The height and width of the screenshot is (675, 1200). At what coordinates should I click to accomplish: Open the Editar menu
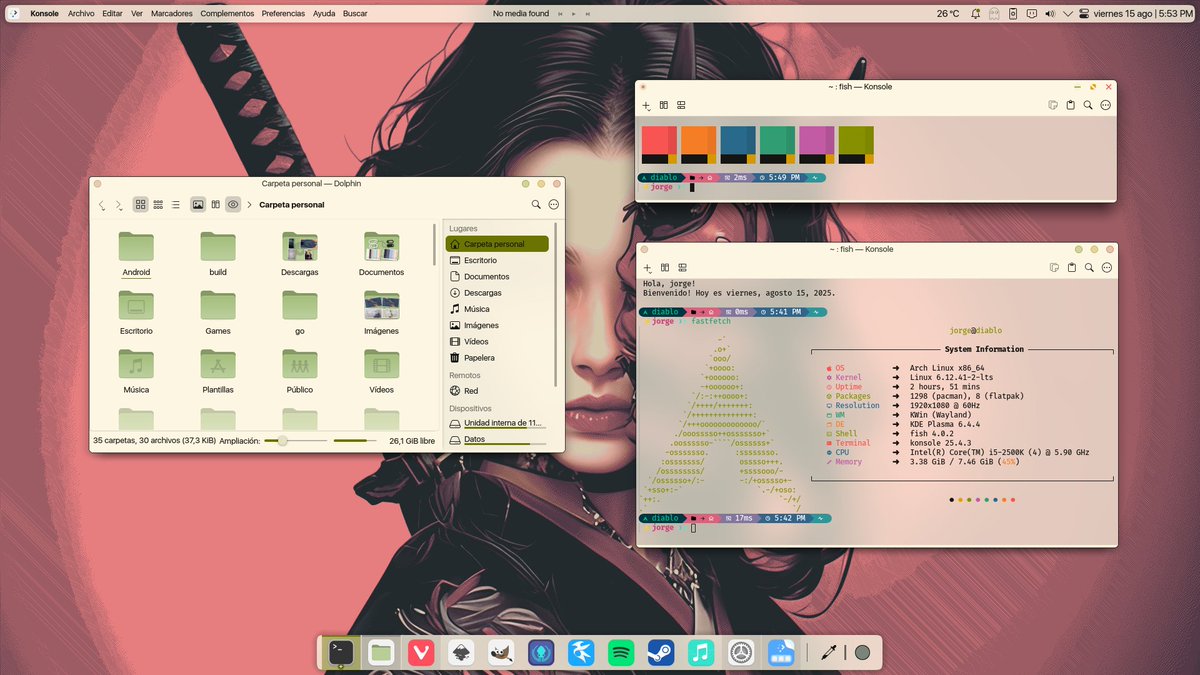tap(112, 14)
